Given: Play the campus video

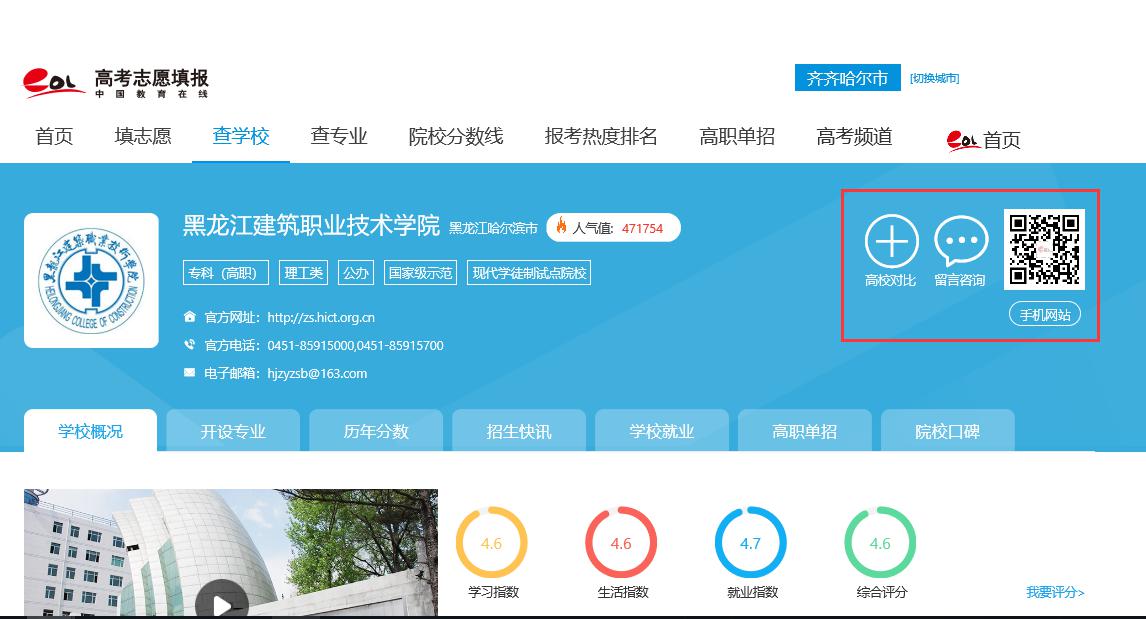Looking at the screenshot, I should tap(221, 604).
